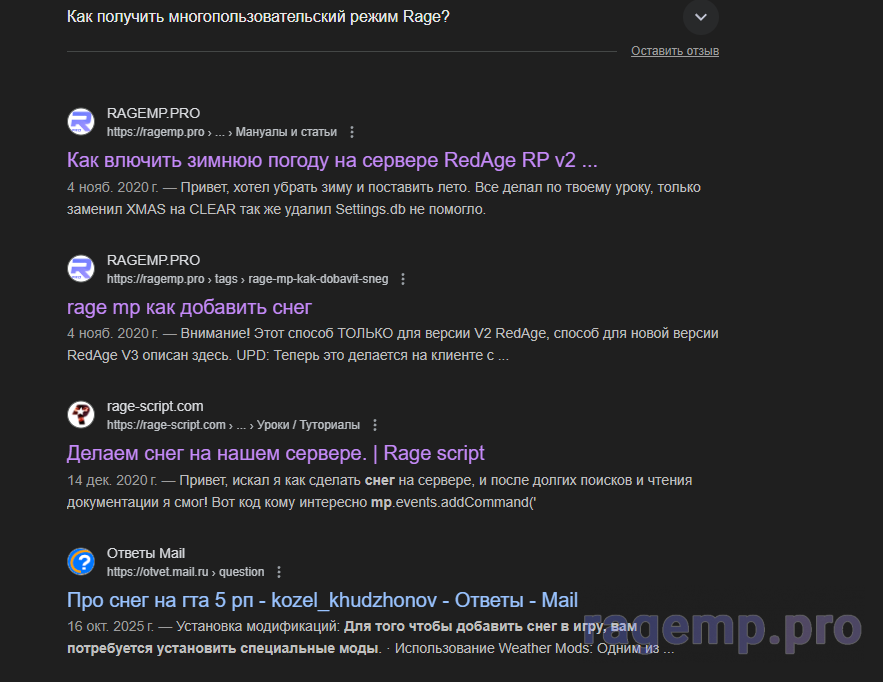Click the rage-script.com site favicon
This screenshot has width=883, height=682.
tap(81, 415)
